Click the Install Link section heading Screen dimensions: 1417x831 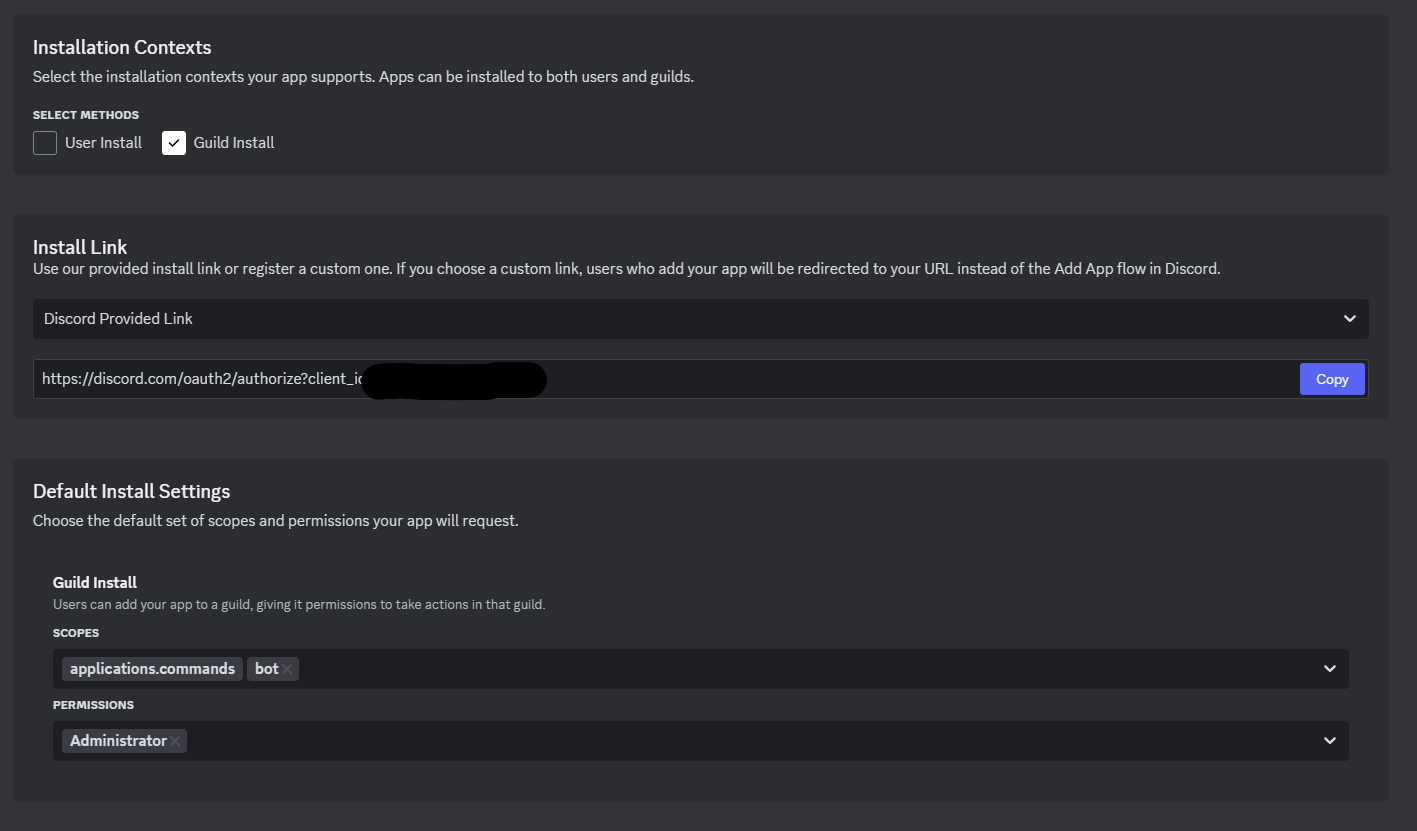80,247
